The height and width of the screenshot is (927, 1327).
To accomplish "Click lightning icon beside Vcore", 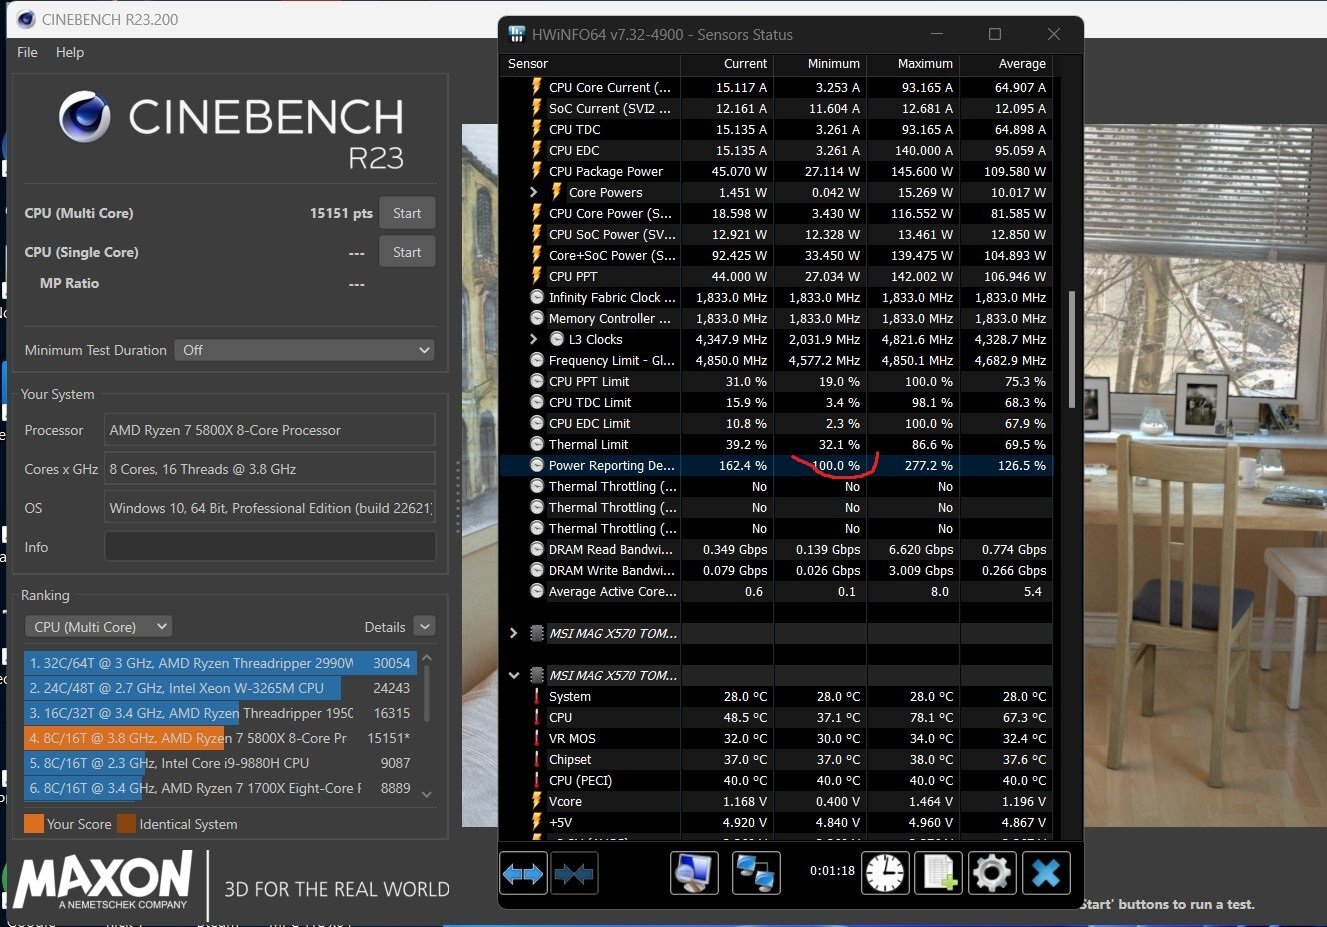I will (537, 801).
